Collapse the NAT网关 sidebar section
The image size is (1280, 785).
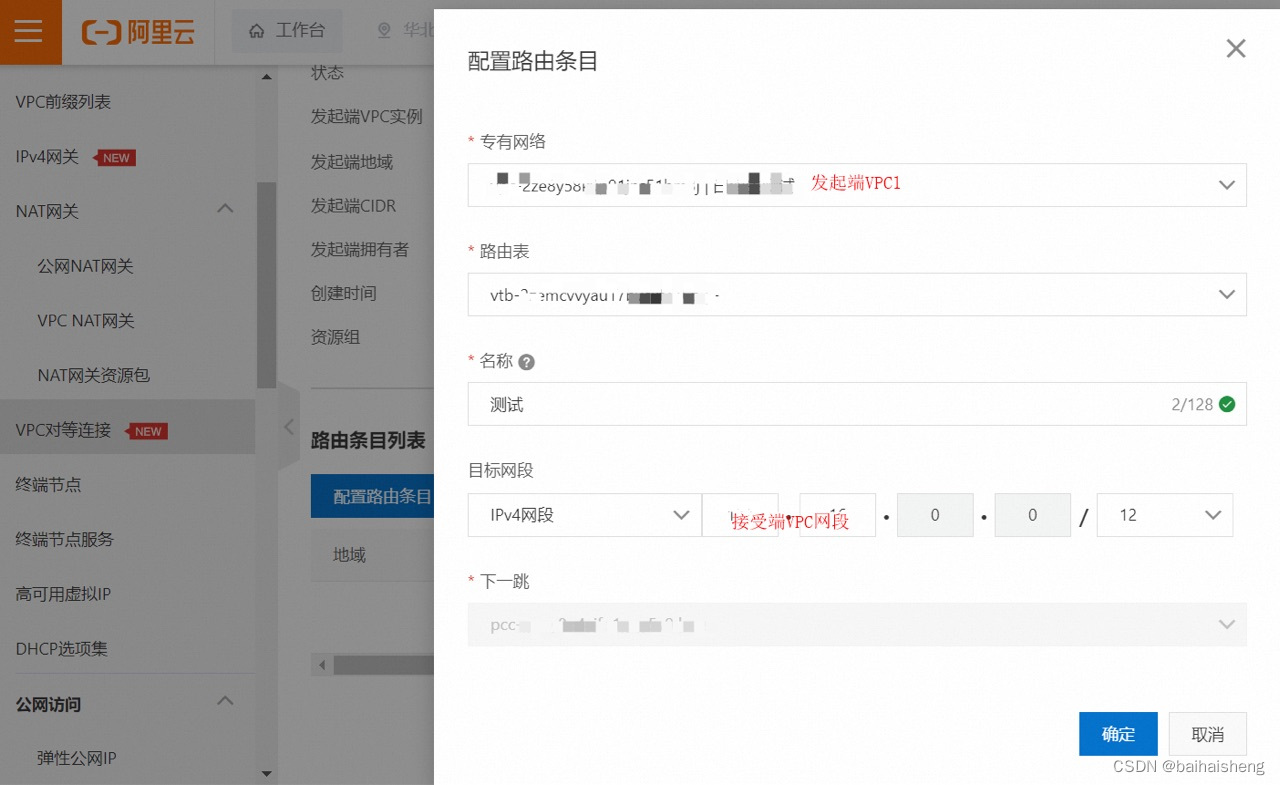225,208
